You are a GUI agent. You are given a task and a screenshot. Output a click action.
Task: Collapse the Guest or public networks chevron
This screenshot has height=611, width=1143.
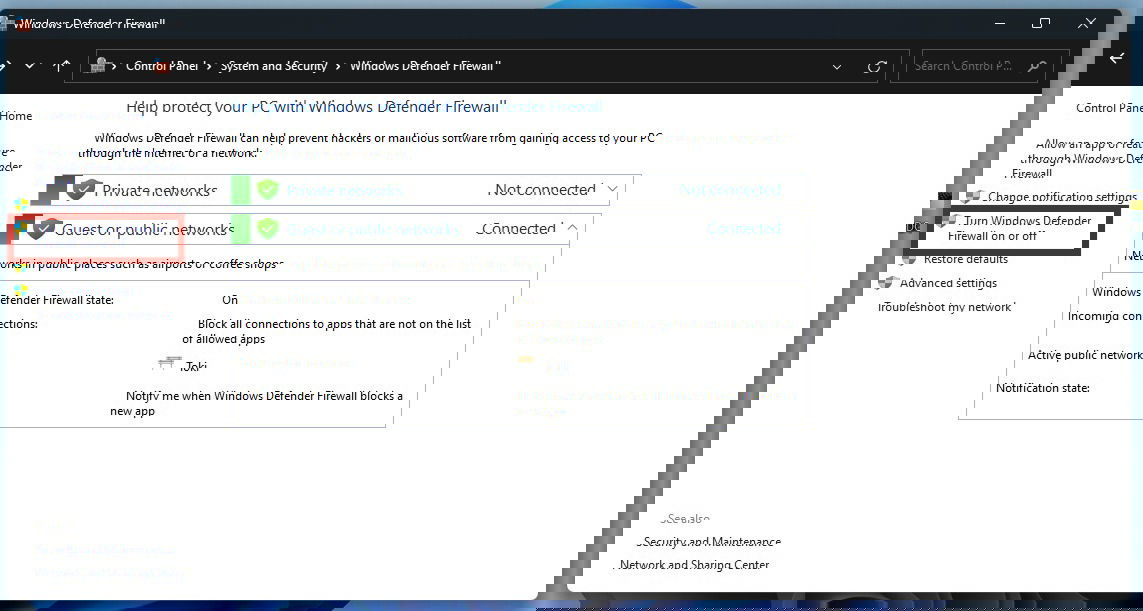(572, 228)
